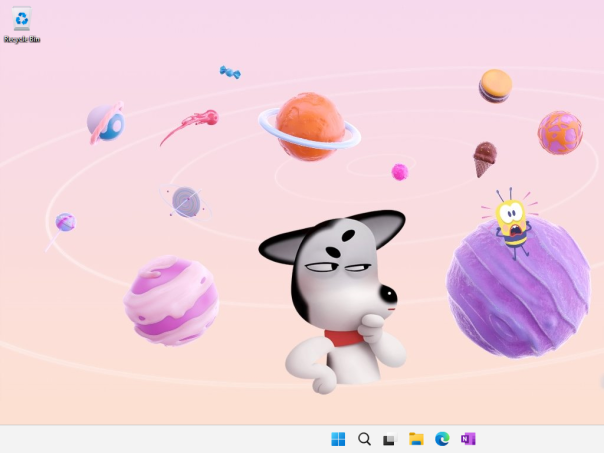This screenshot has height=453, width=604.
Task: Click the blue eyeball planet
Action: tap(106, 124)
